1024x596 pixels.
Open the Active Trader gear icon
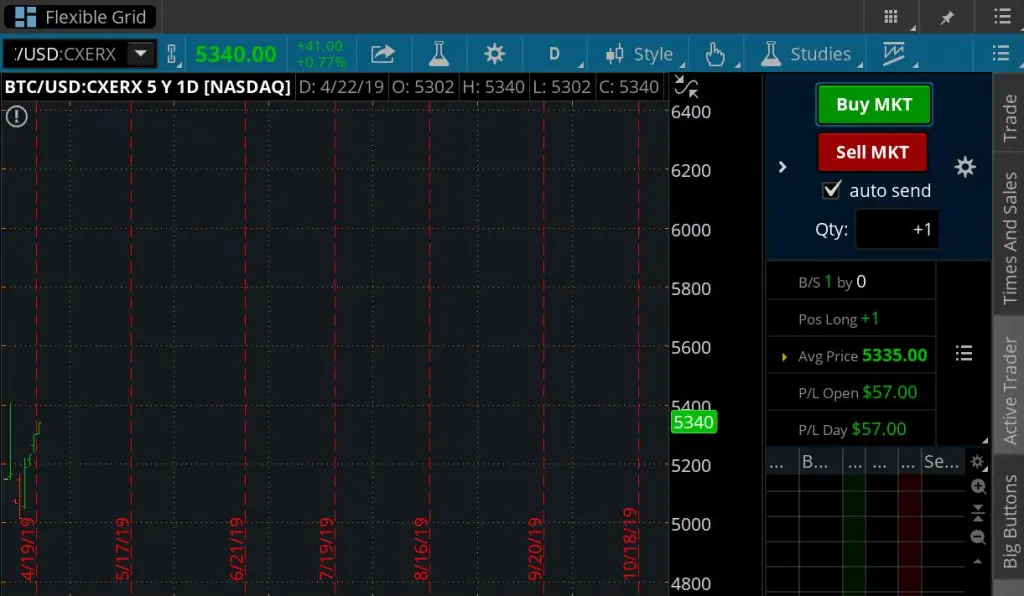964,167
